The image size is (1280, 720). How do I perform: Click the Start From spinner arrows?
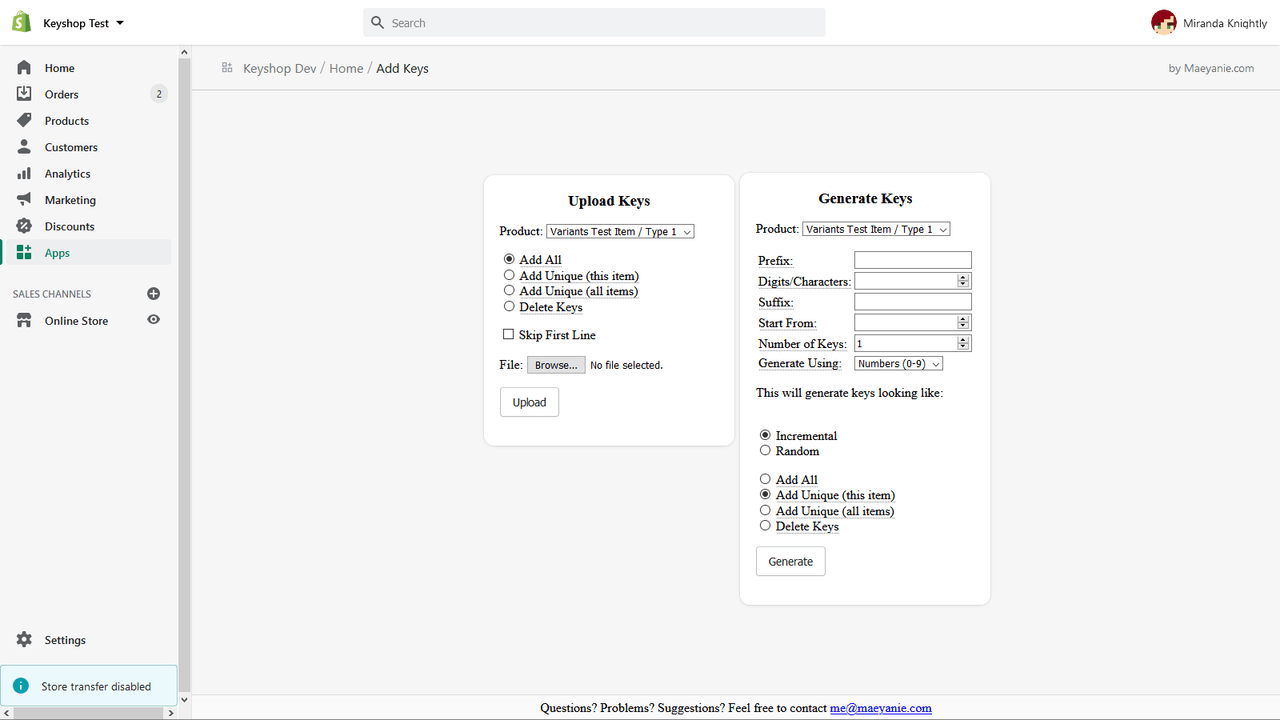pos(964,323)
